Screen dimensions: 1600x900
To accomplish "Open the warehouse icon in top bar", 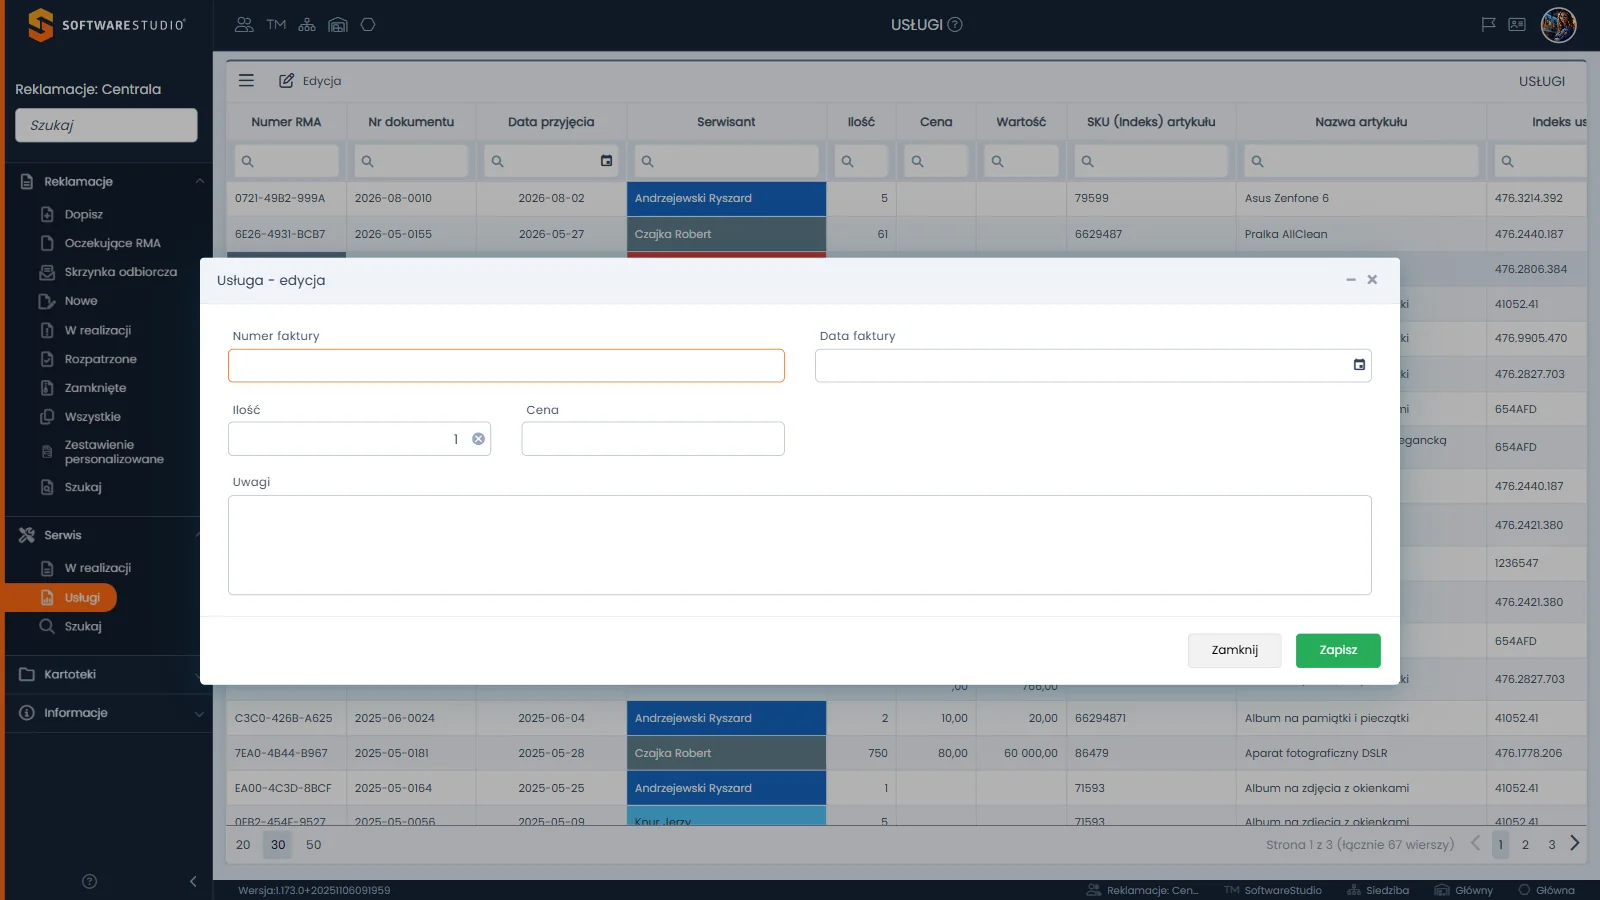I will tap(338, 25).
